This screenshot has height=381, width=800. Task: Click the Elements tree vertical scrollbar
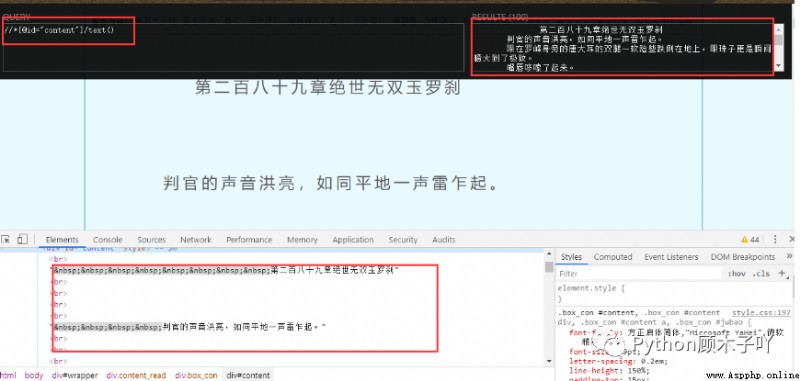click(x=548, y=307)
